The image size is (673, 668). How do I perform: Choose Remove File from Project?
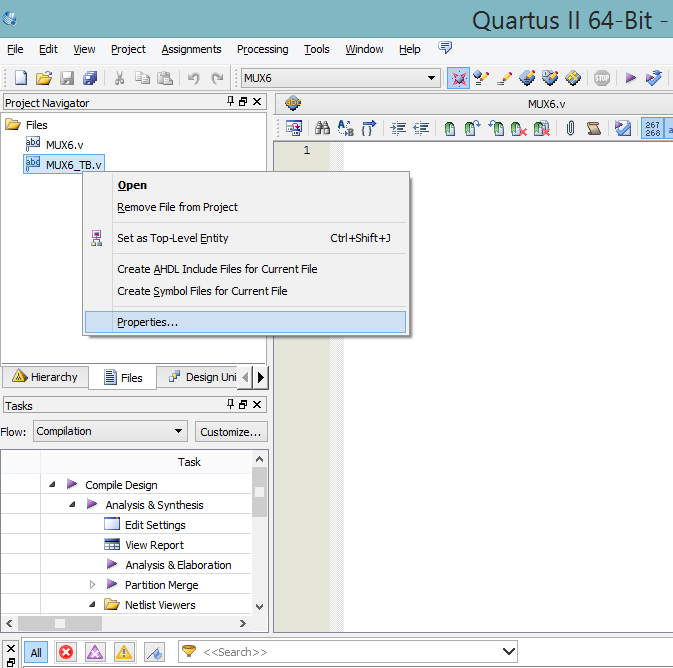pos(245,207)
